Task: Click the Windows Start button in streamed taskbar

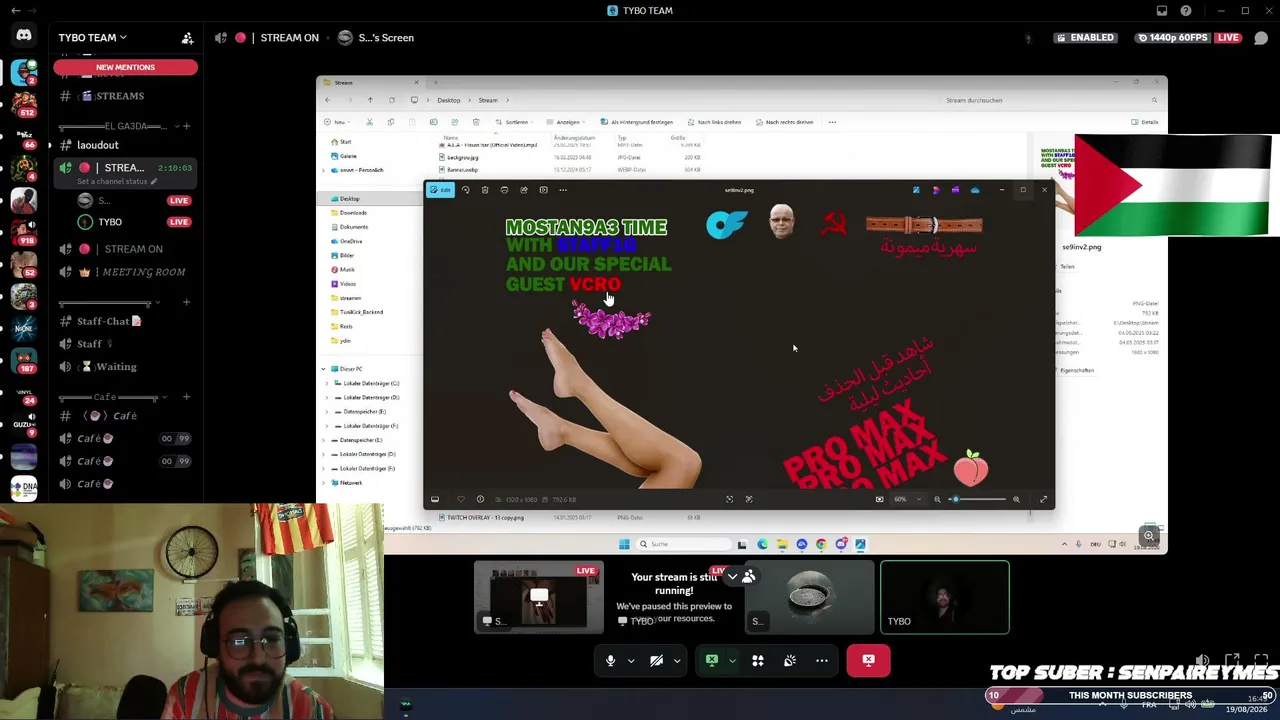Action: pos(624,544)
